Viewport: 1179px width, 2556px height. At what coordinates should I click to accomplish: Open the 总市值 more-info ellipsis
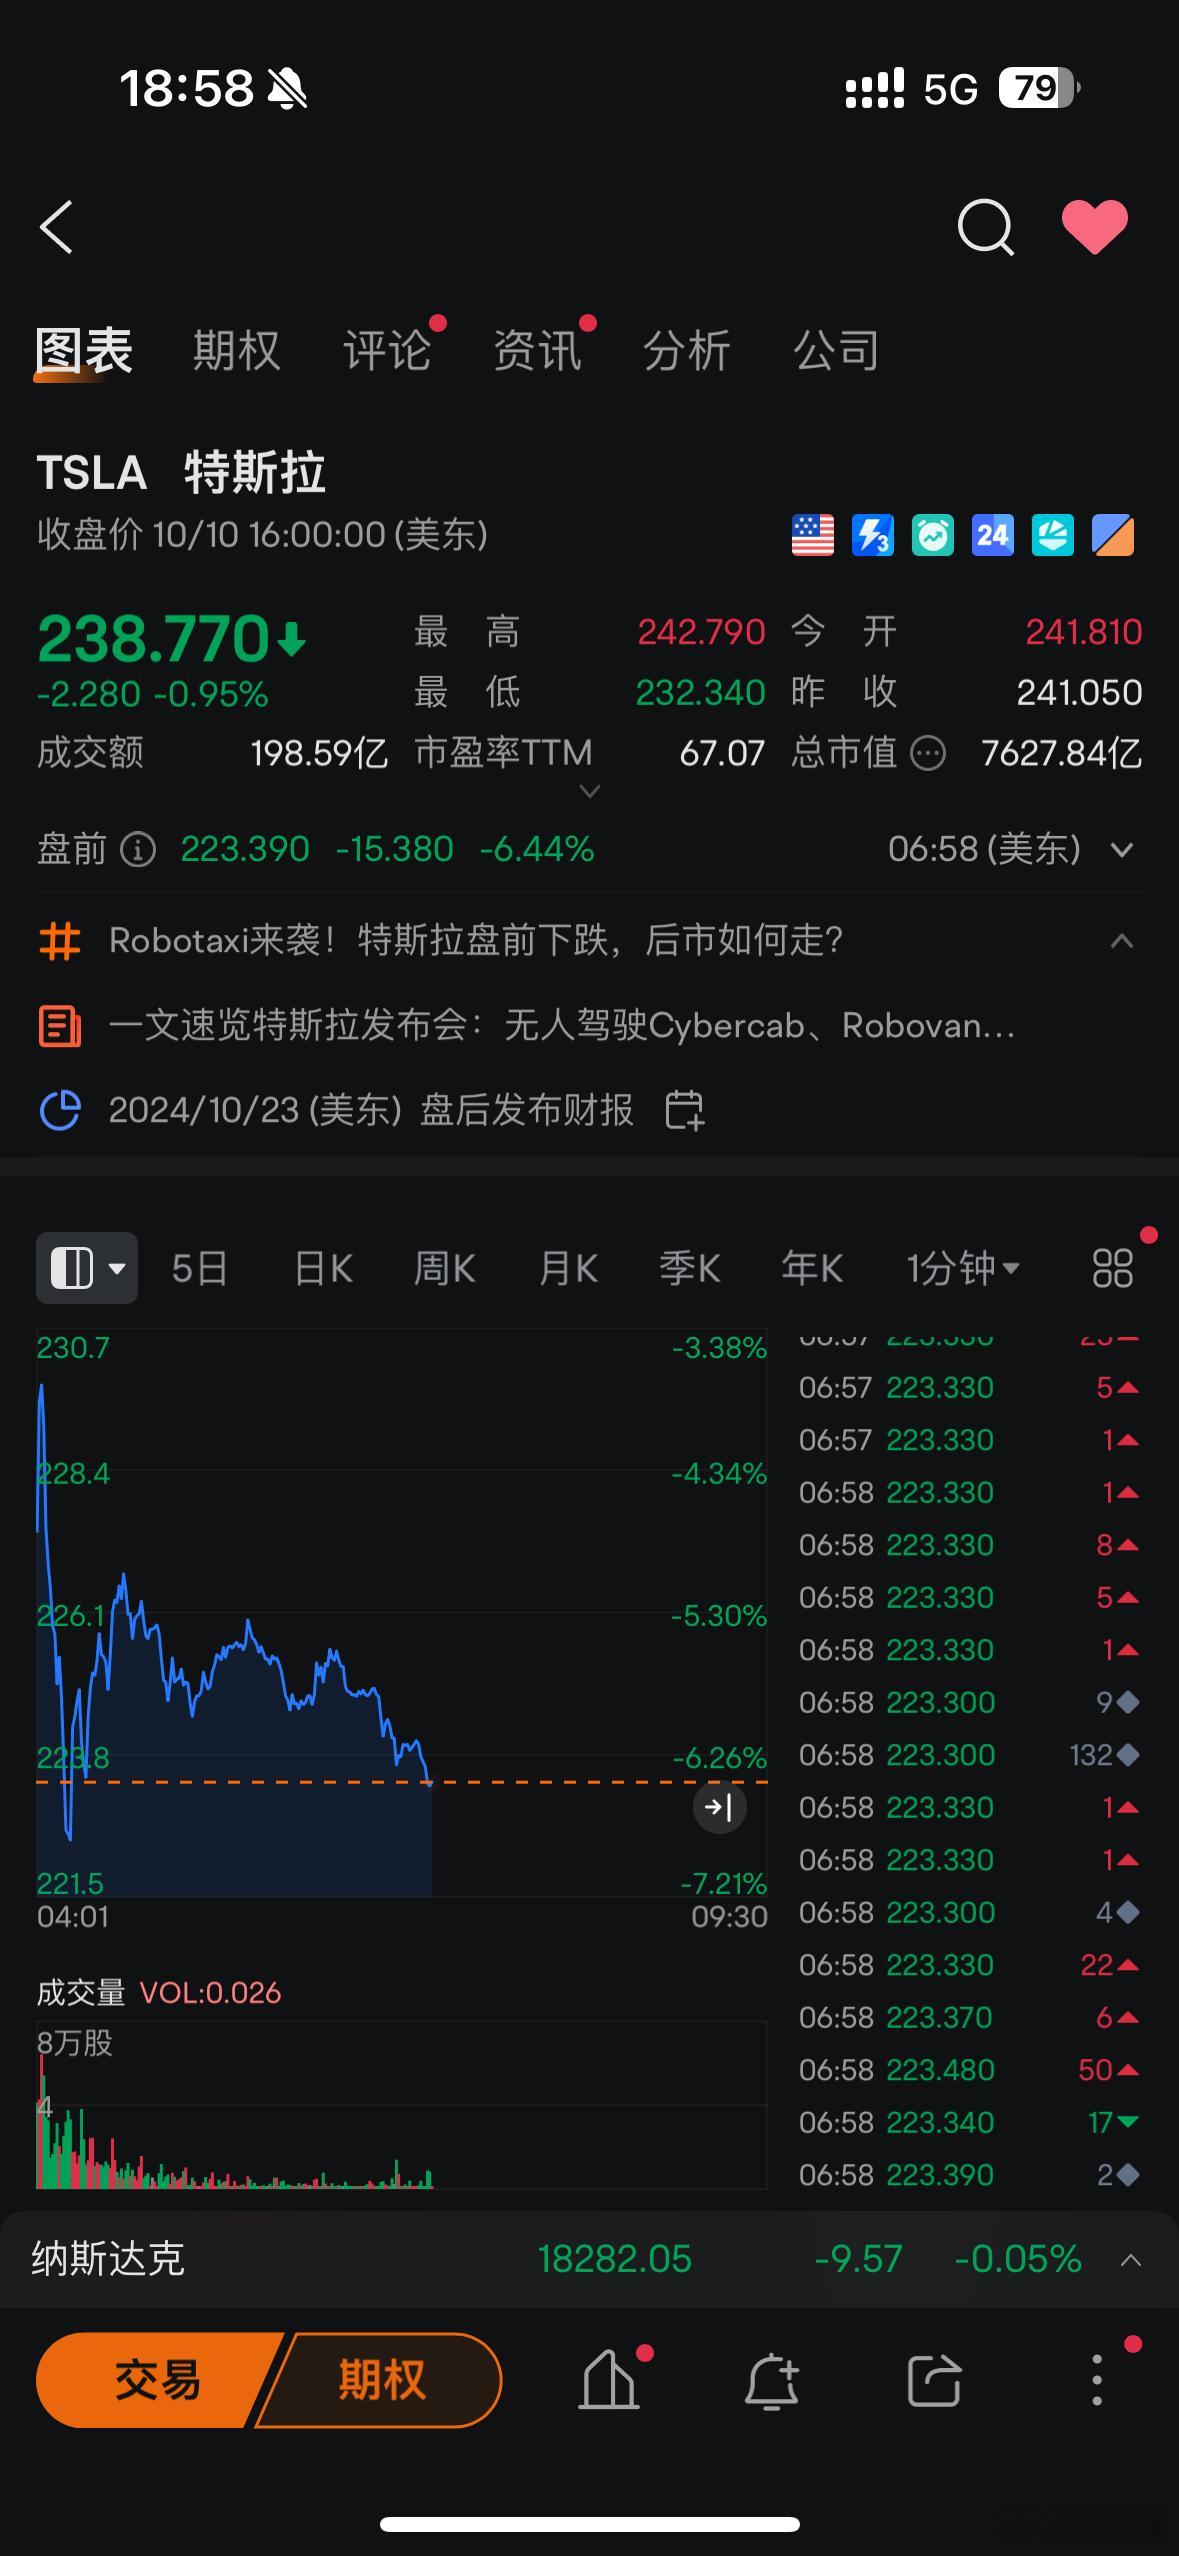click(x=928, y=753)
